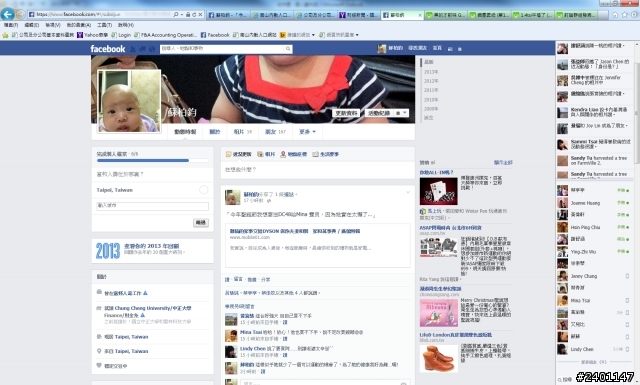Click the Yahoo bookmark in favorites bar
This screenshot has height=385, width=640.
(93, 35)
